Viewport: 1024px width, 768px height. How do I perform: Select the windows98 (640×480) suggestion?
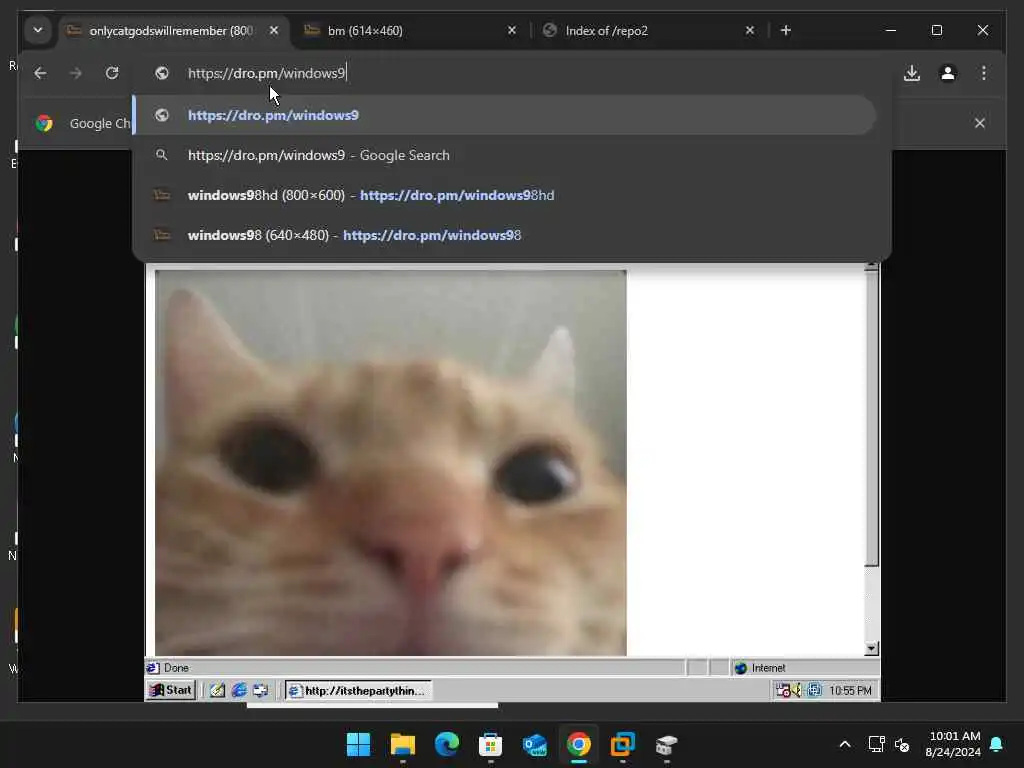click(504, 235)
